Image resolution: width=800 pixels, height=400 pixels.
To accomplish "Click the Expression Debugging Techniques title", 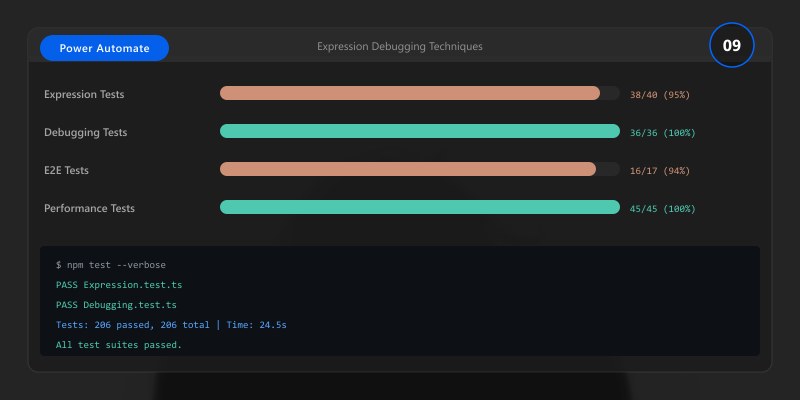I will pyautogui.click(x=399, y=46).
